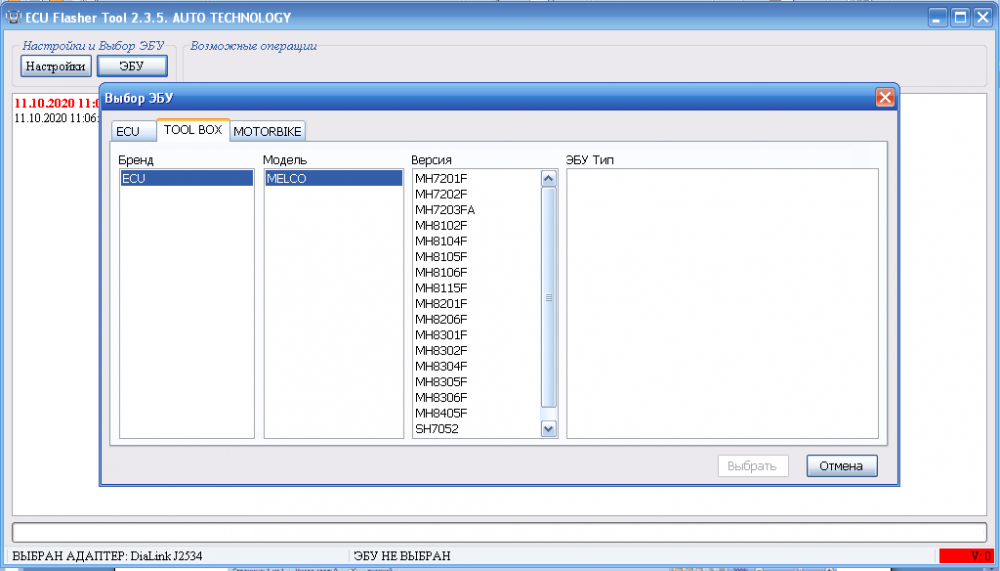1000x571 pixels.
Task: Close the Выбор ЭБУ dialog
Action: tap(884, 98)
